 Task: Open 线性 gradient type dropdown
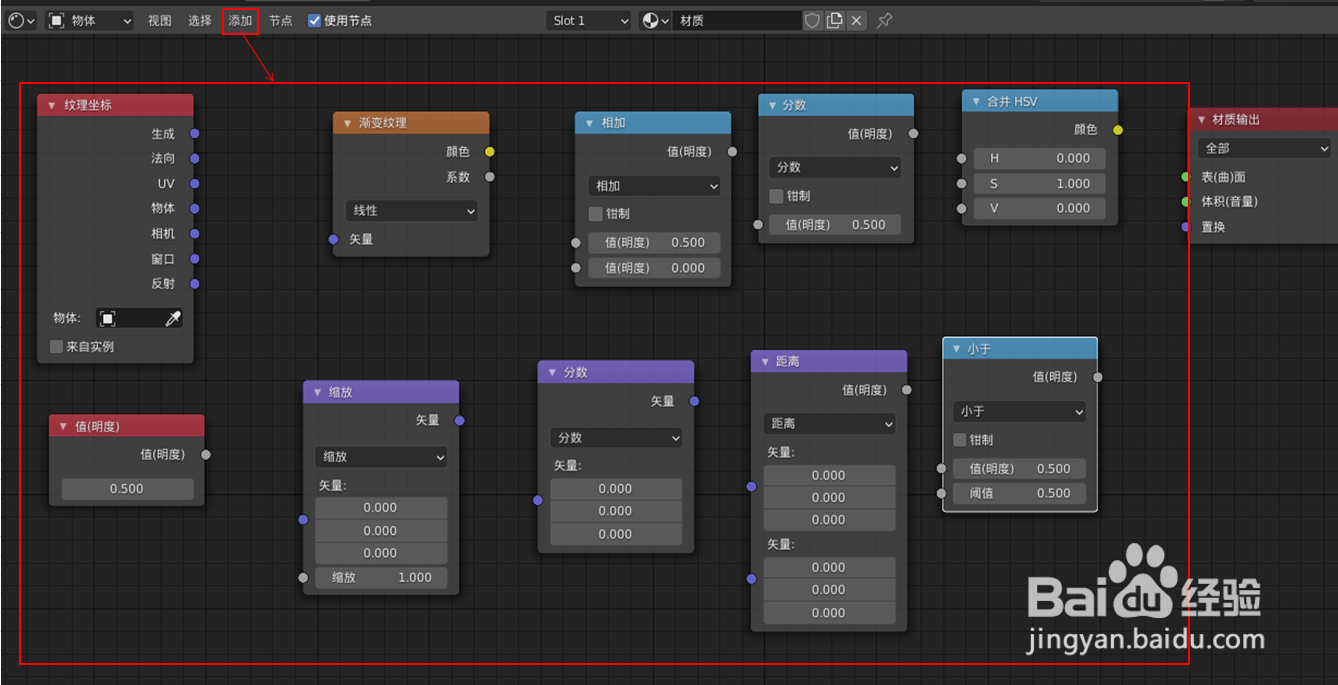(412, 211)
